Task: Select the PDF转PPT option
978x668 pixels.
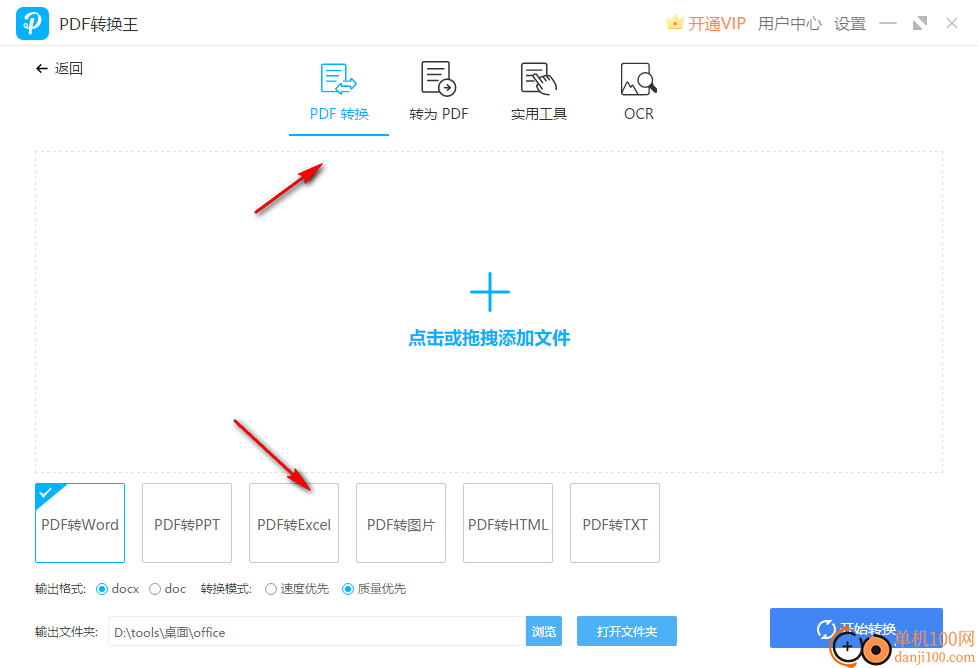Action: [187, 523]
